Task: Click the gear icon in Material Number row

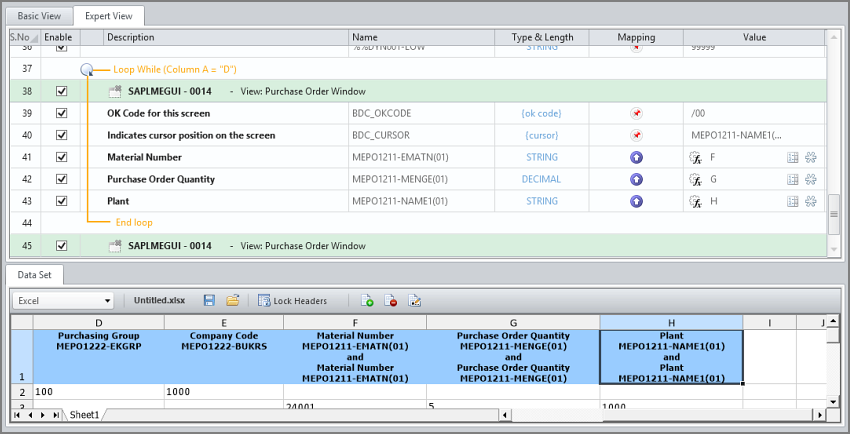Action: point(811,158)
